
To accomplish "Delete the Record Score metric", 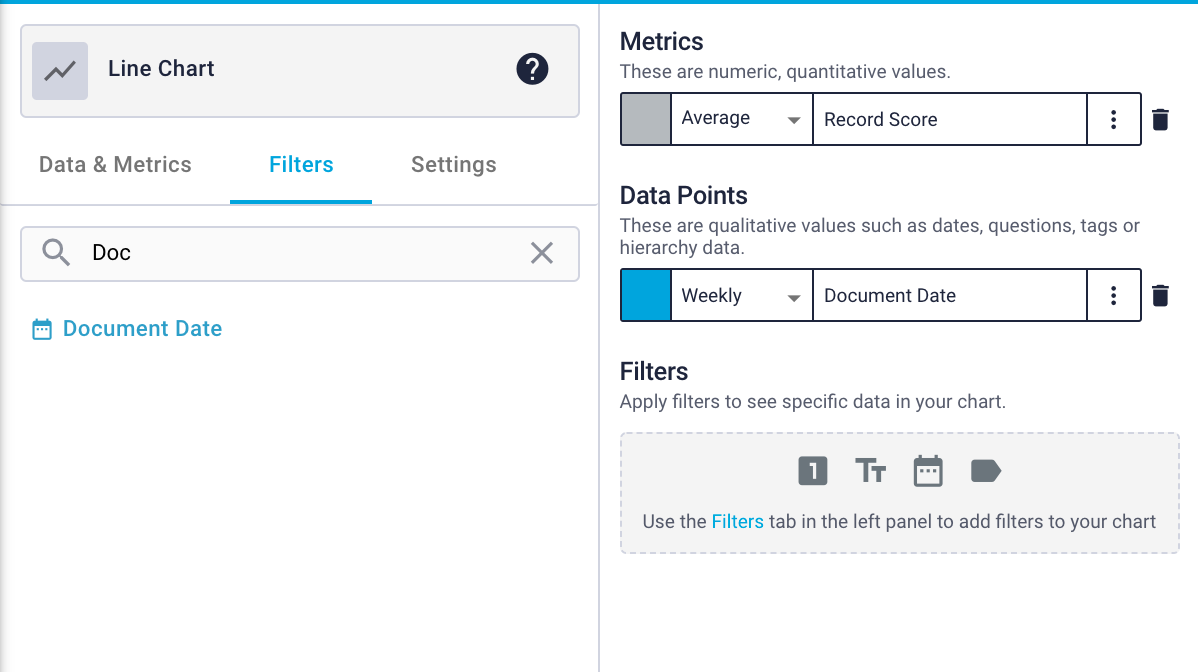I will tap(1160, 119).
